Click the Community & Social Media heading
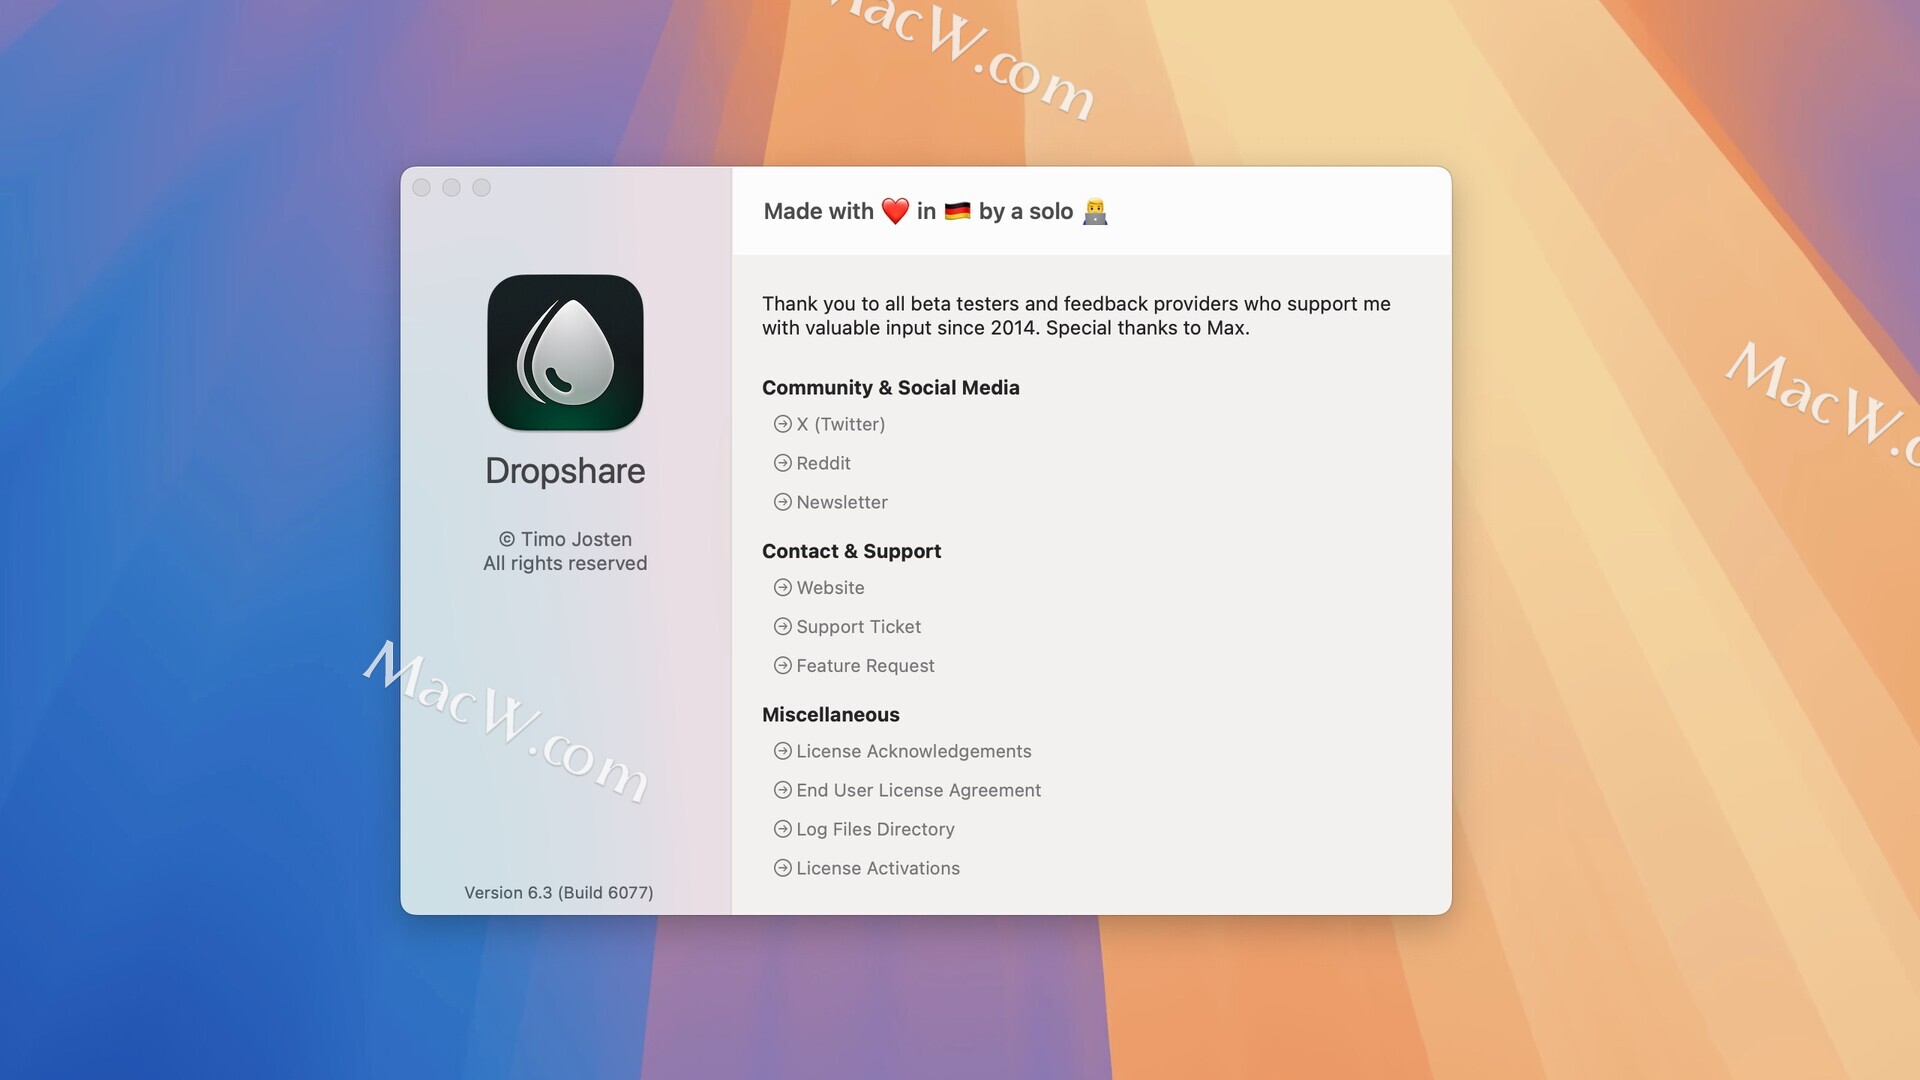 click(x=891, y=388)
